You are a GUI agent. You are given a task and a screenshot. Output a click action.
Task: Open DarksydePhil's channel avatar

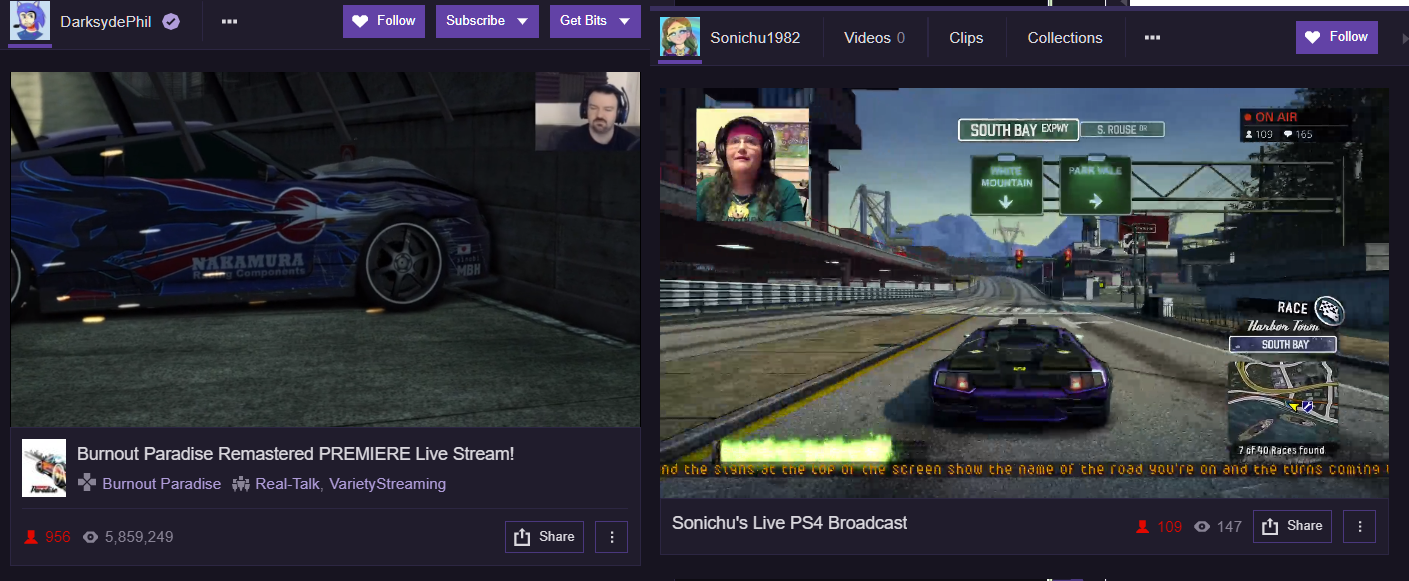coord(30,21)
